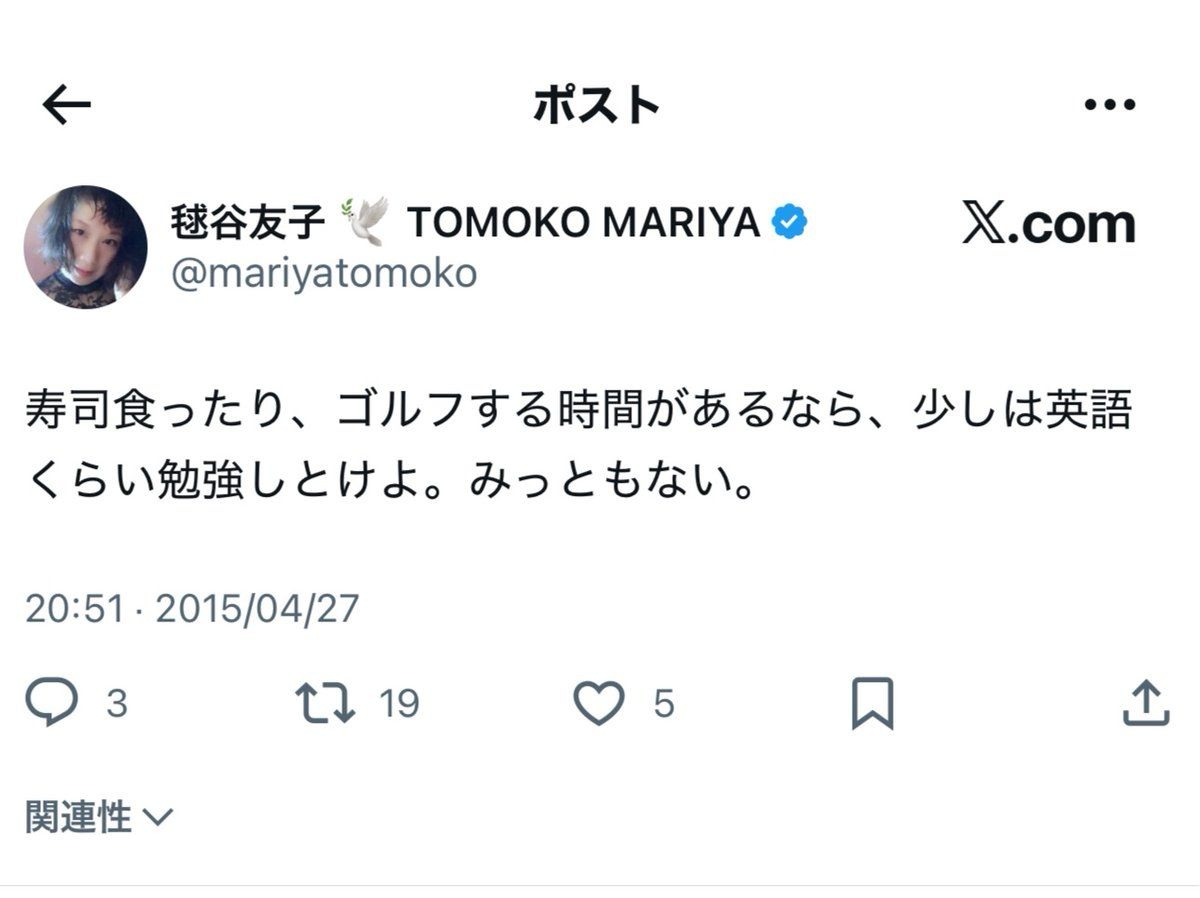This screenshot has height=898, width=1200.
Task: Expand the chevron beside 関連性
Action: 158,818
